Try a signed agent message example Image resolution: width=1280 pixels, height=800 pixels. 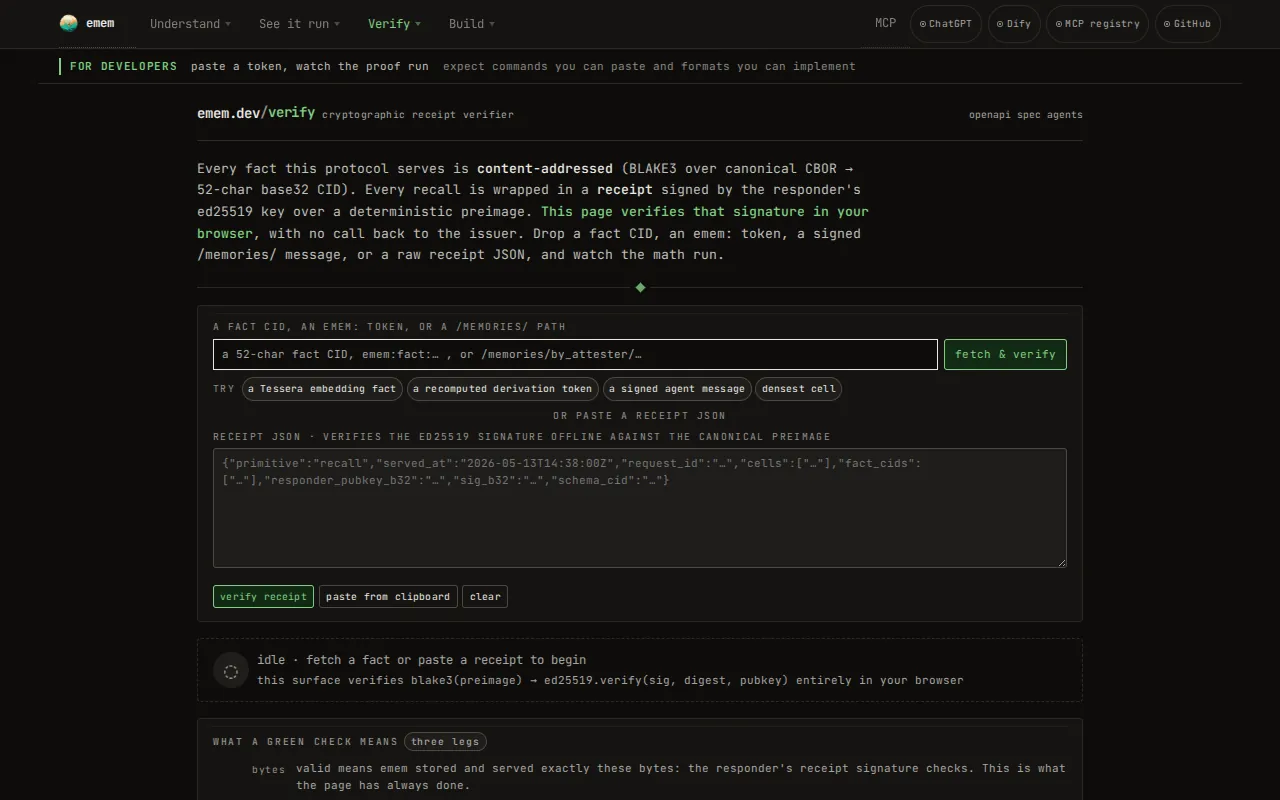point(677,389)
